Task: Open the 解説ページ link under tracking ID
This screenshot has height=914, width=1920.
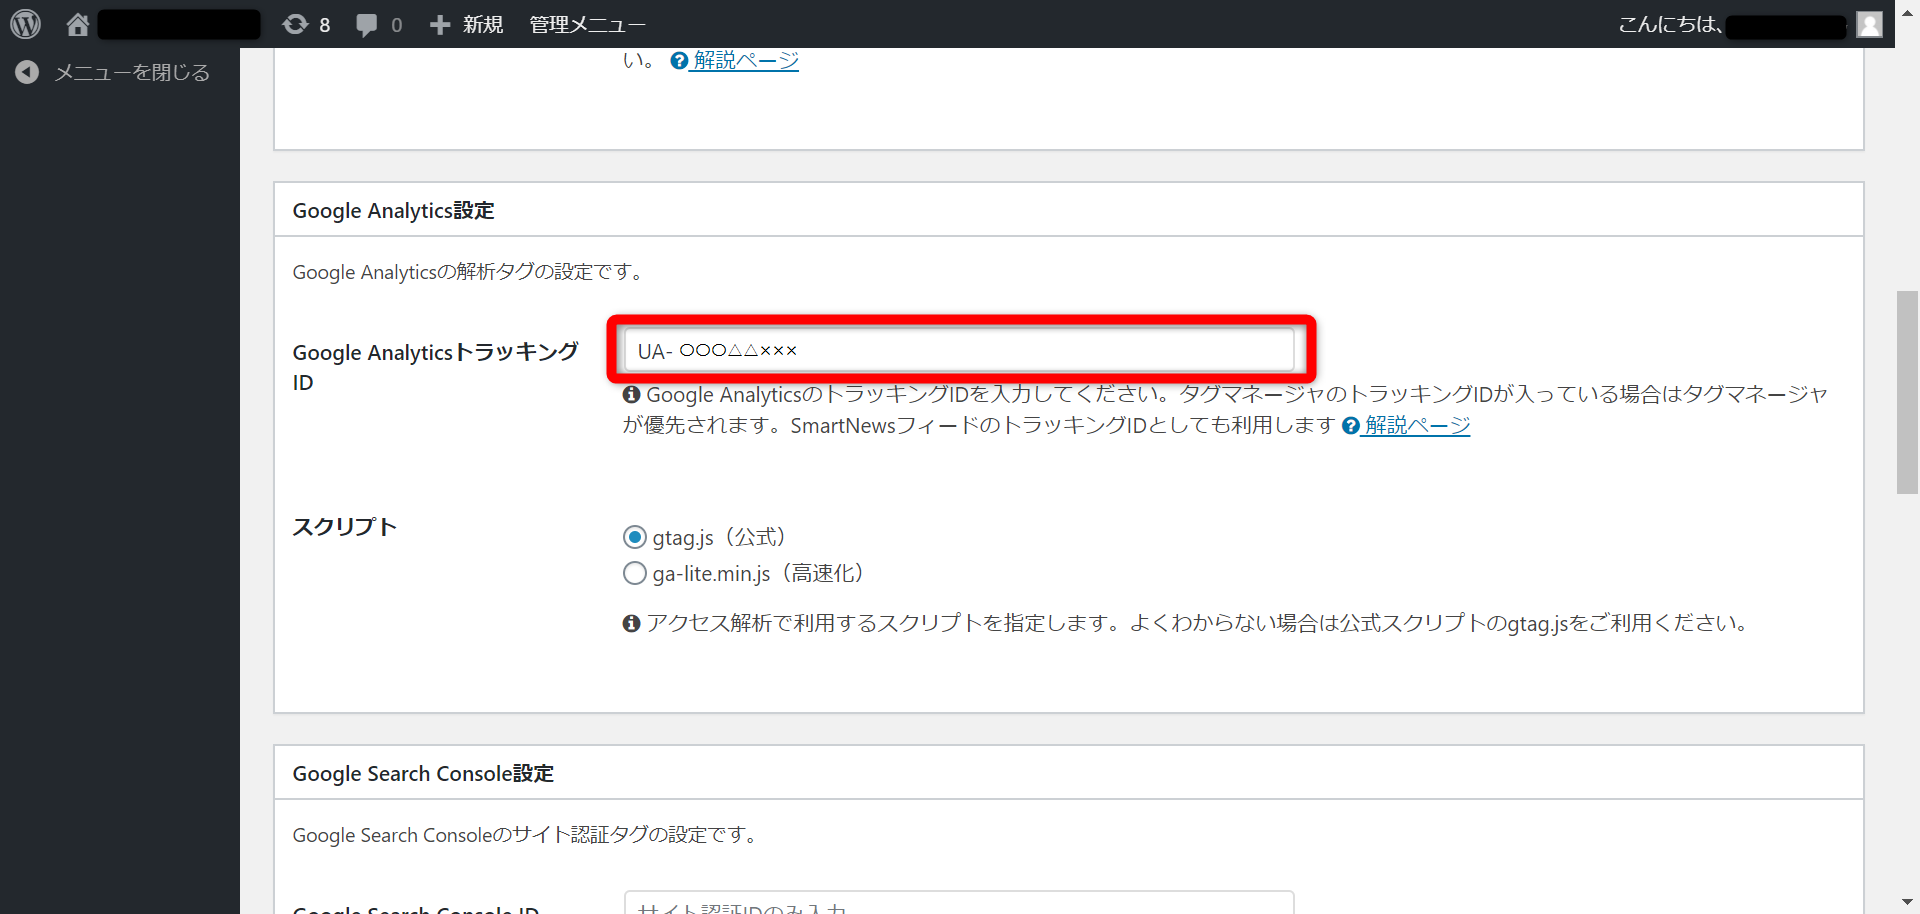Action: [x=1418, y=426]
